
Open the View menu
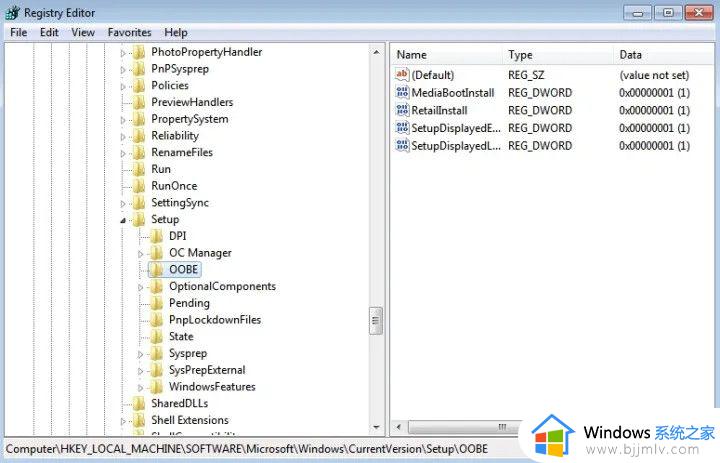(x=83, y=33)
